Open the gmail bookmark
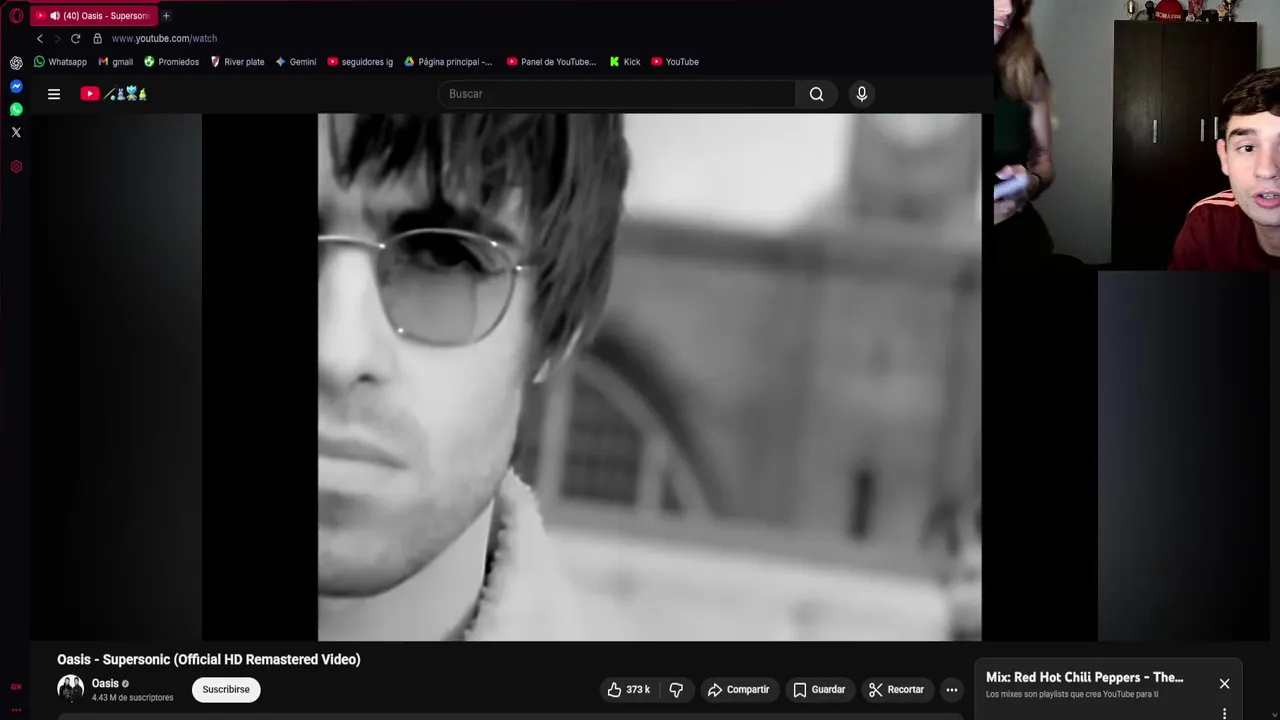The height and width of the screenshot is (720, 1280). point(115,62)
